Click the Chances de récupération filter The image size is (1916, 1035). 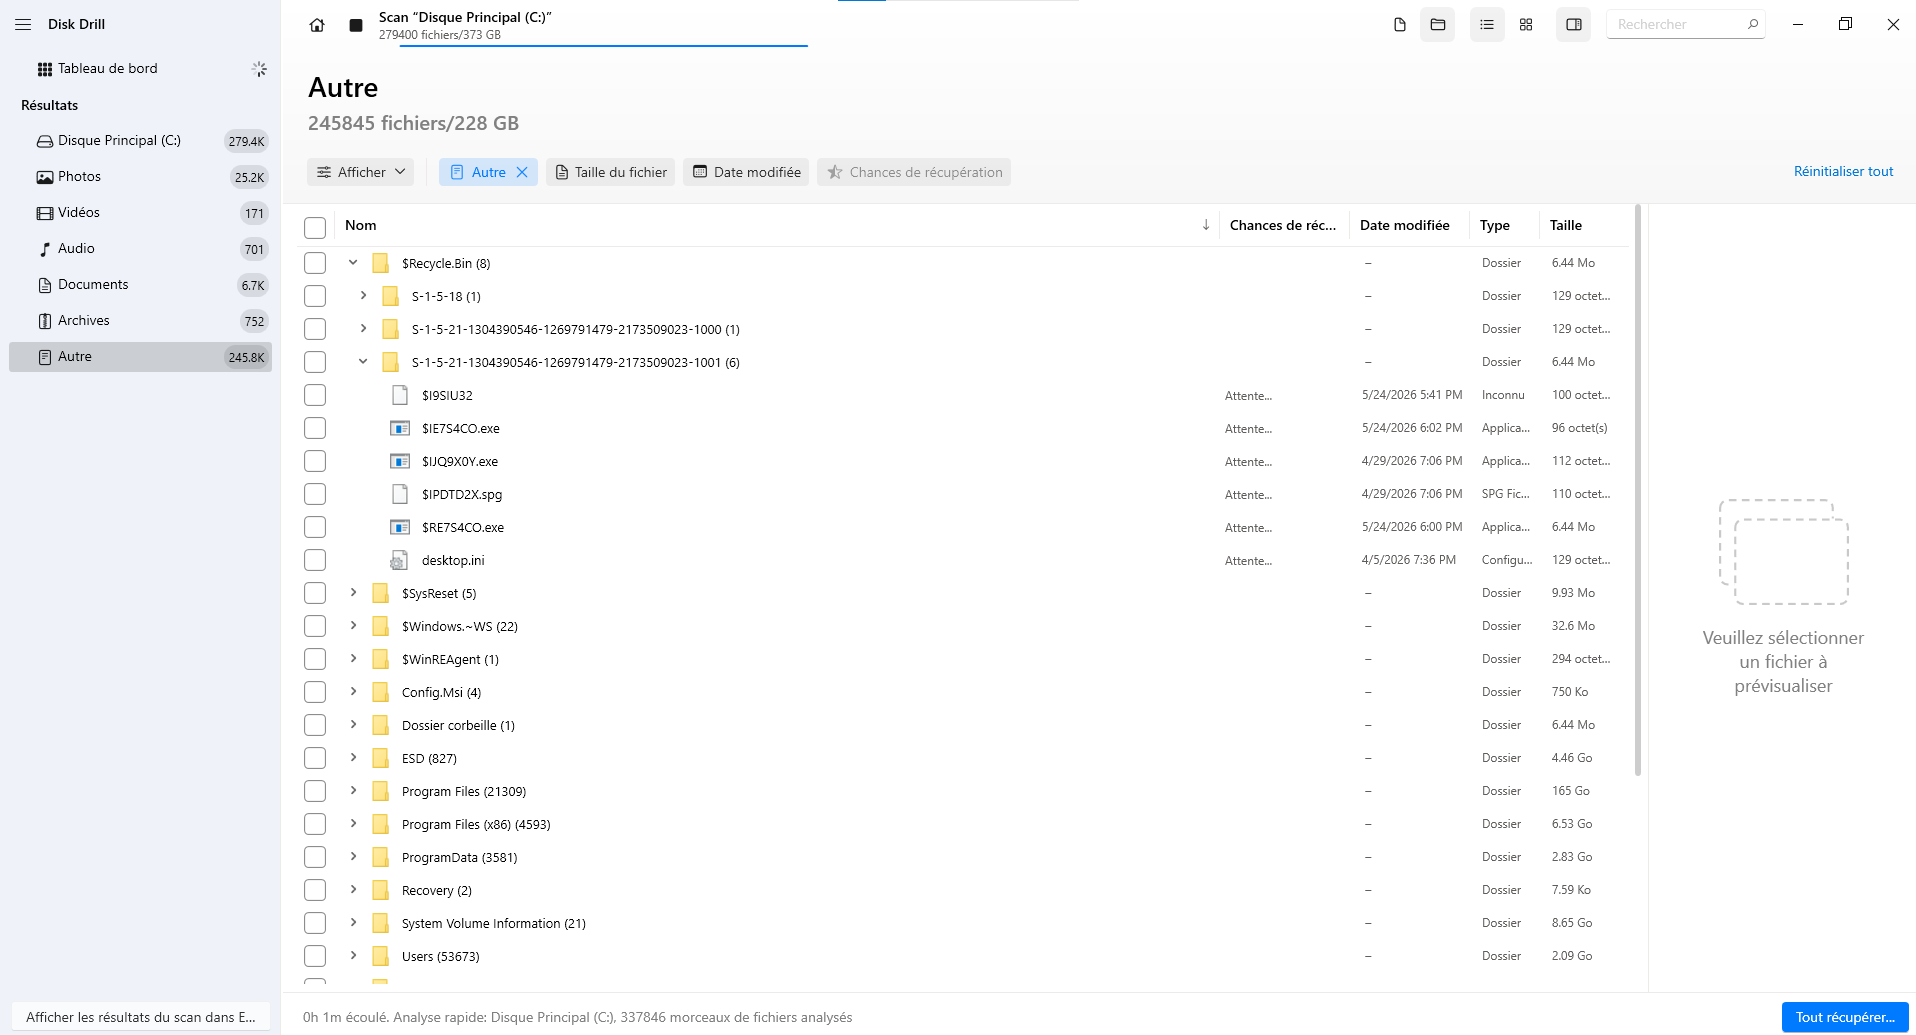[x=914, y=172]
